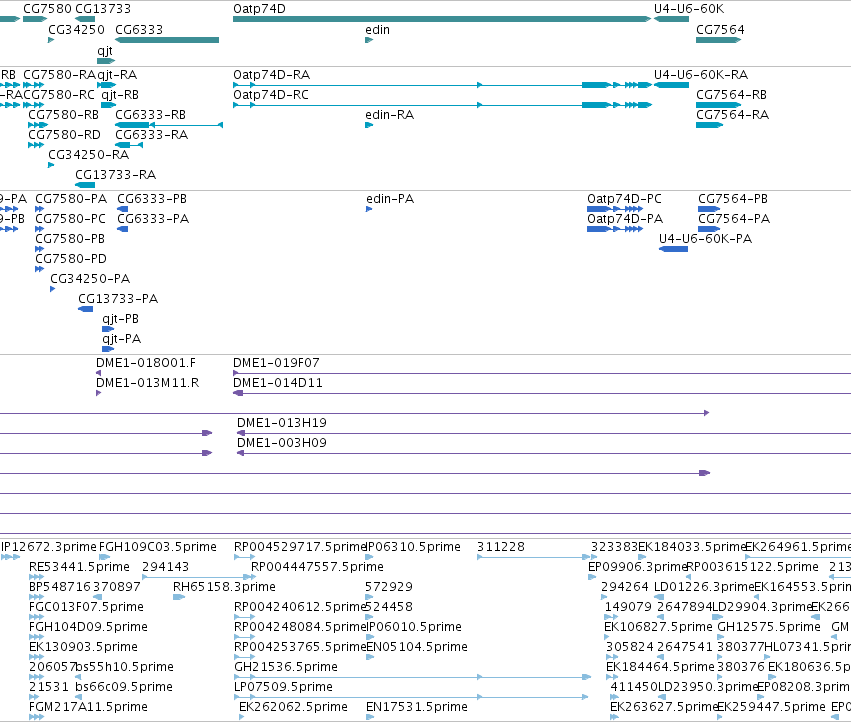Select protein Oatp74D-PA

click(615, 229)
